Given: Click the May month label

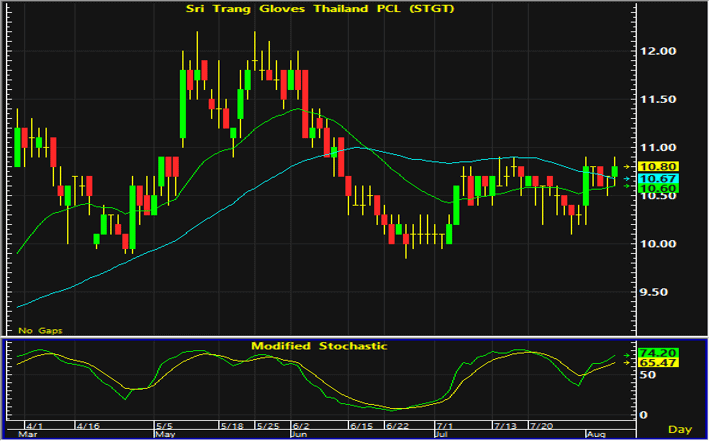Looking at the screenshot, I should pos(165,435).
